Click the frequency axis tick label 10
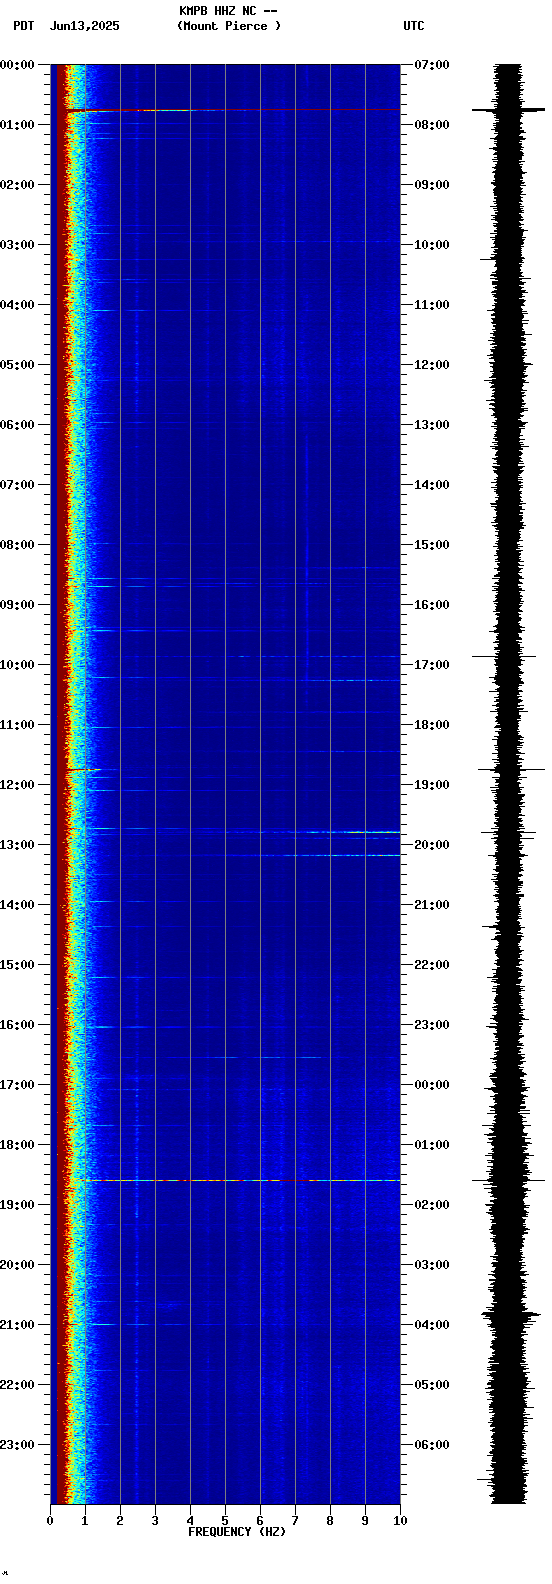This screenshot has height=1584, width=552. [x=400, y=1521]
